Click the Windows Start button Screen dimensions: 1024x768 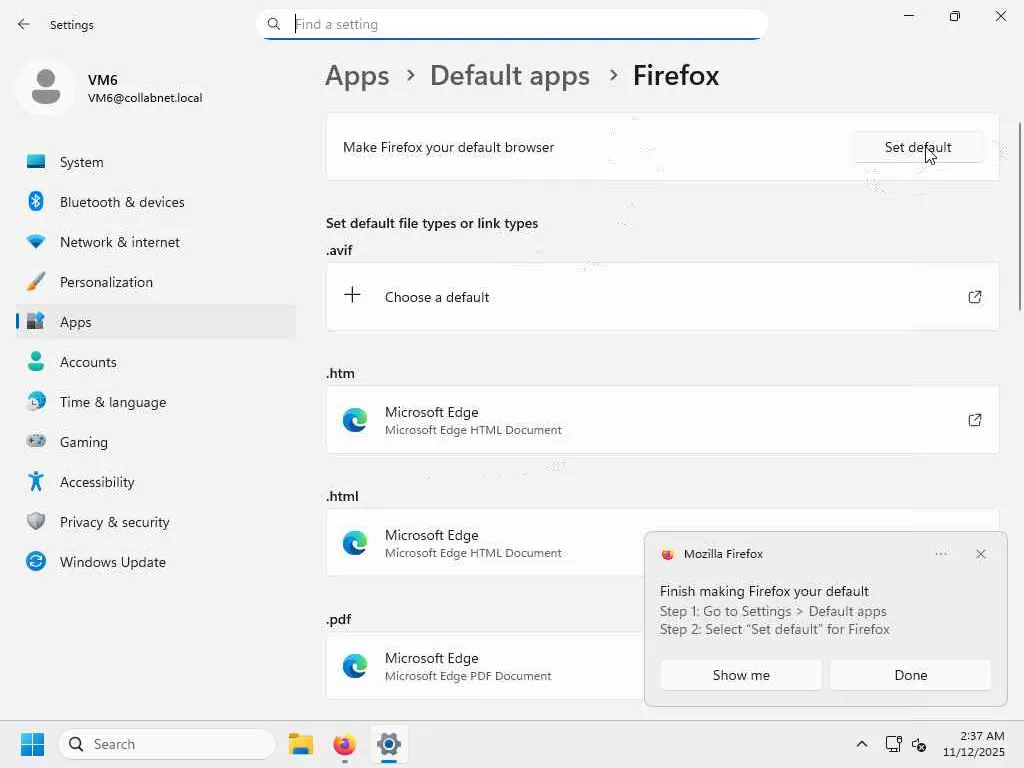click(32, 744)
